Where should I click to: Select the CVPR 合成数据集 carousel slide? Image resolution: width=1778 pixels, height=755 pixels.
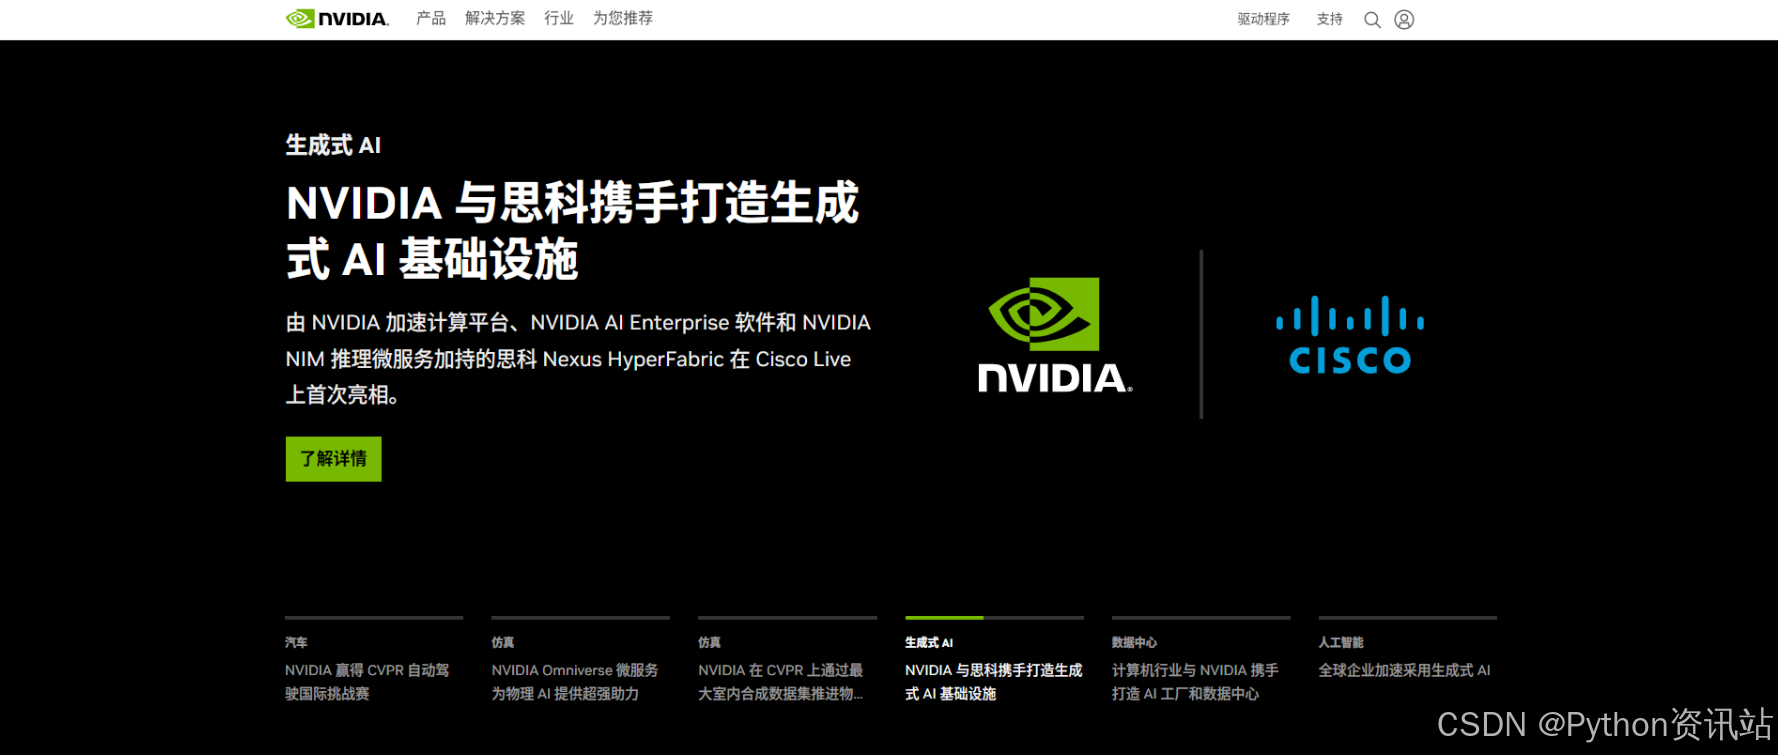click(788, 660)
